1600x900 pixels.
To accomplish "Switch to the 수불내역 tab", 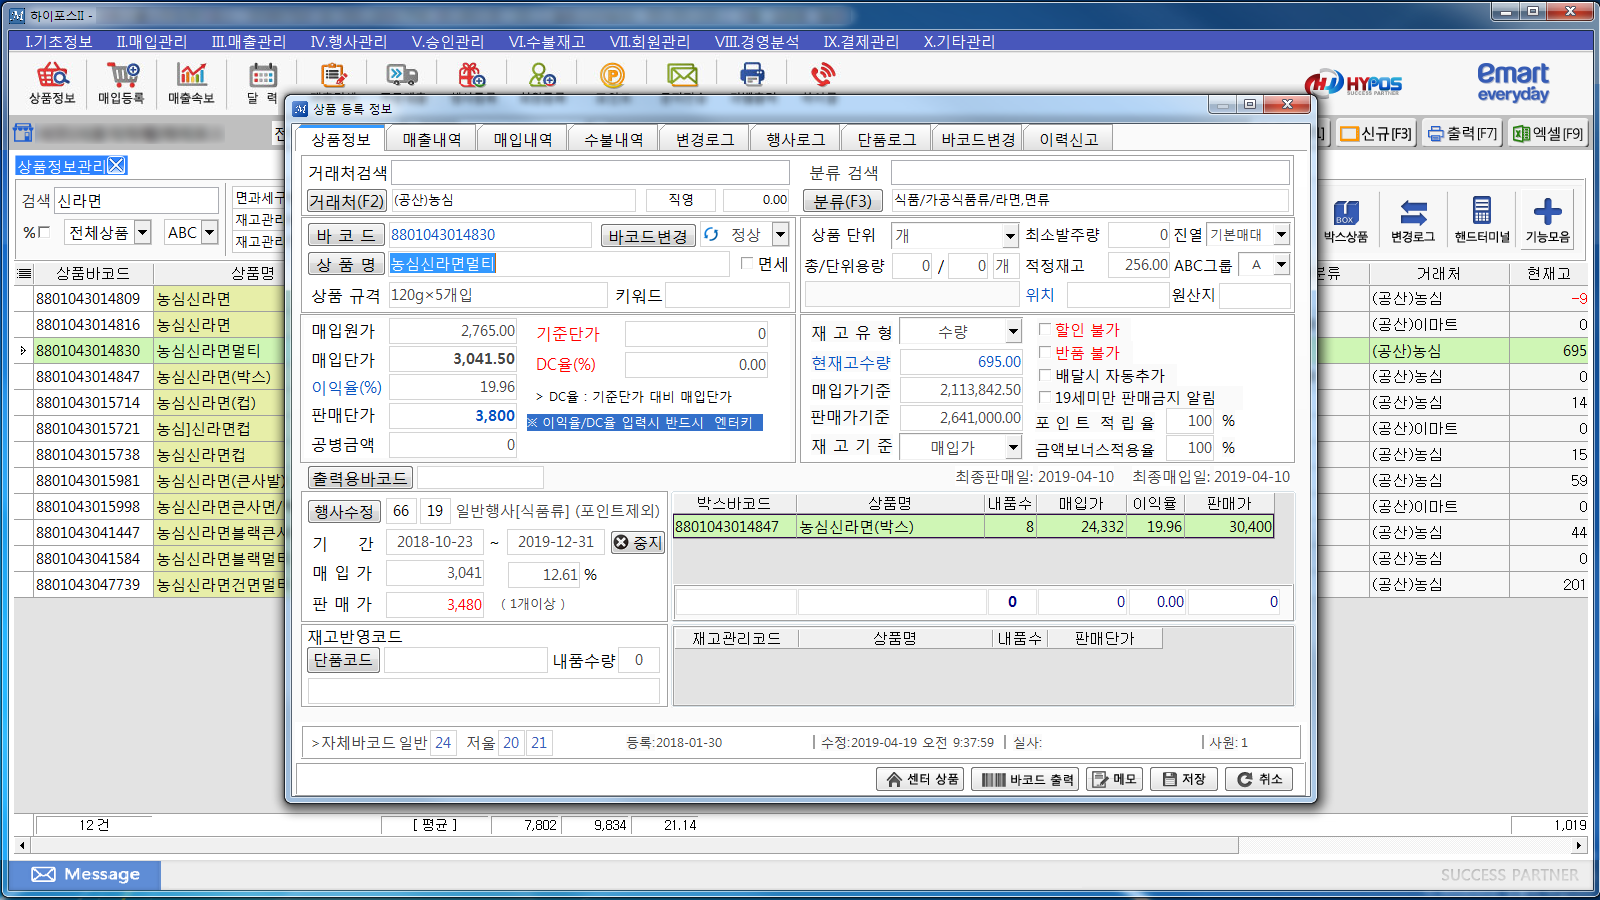I will point(614,139).
